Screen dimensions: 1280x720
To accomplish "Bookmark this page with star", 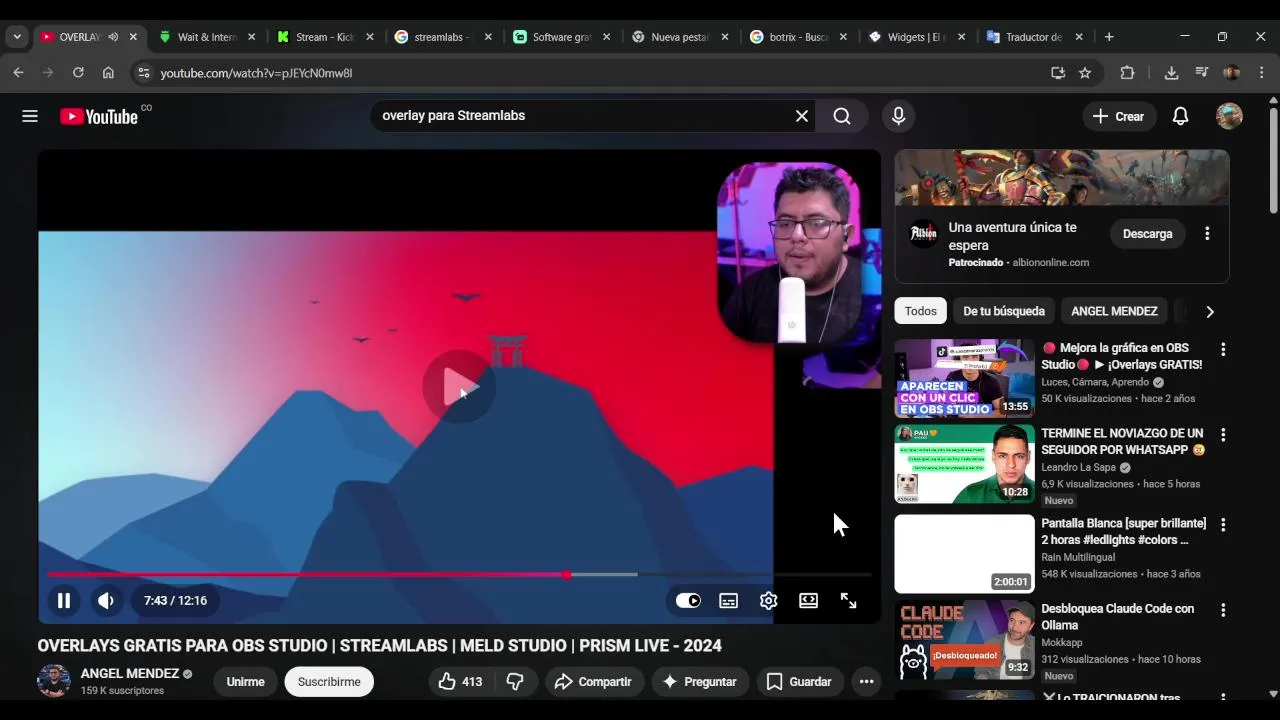I will coord(1085,73).
